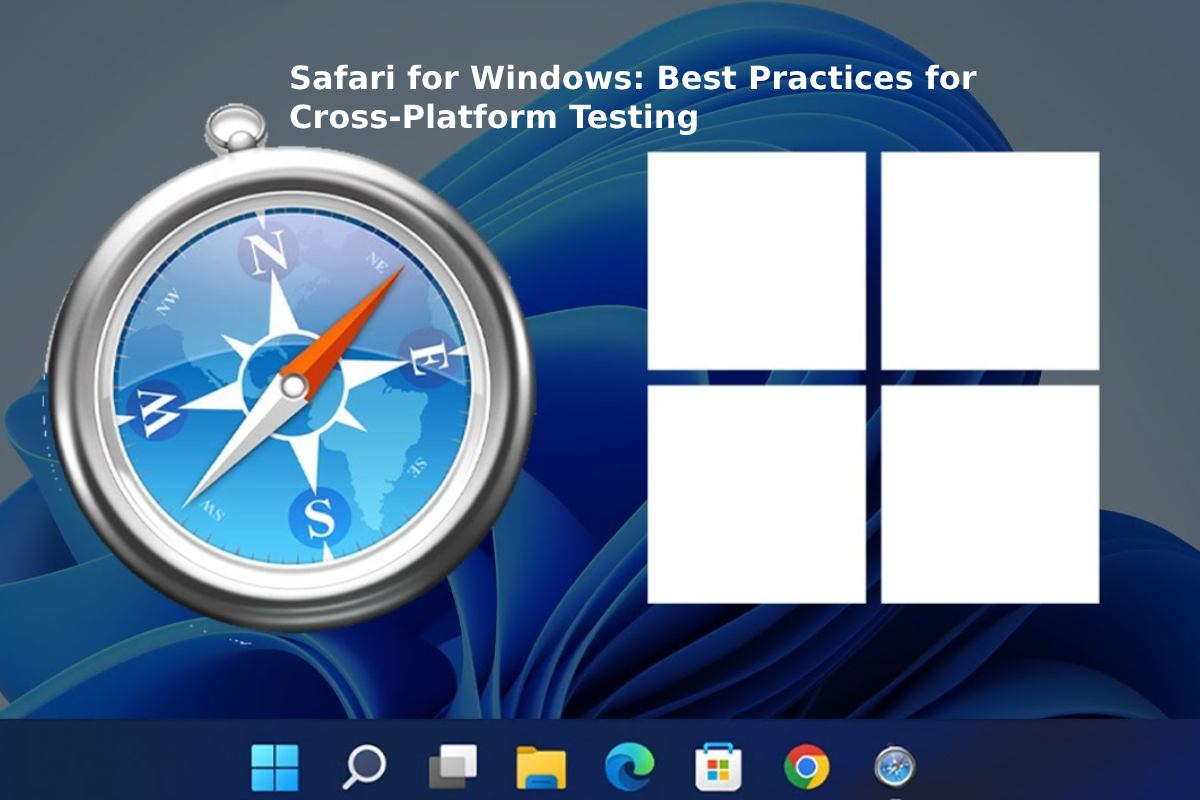Viewport: 1200px width, 800px height.
Task: Launch Safari from the taskbar
Action: (894, 768)
